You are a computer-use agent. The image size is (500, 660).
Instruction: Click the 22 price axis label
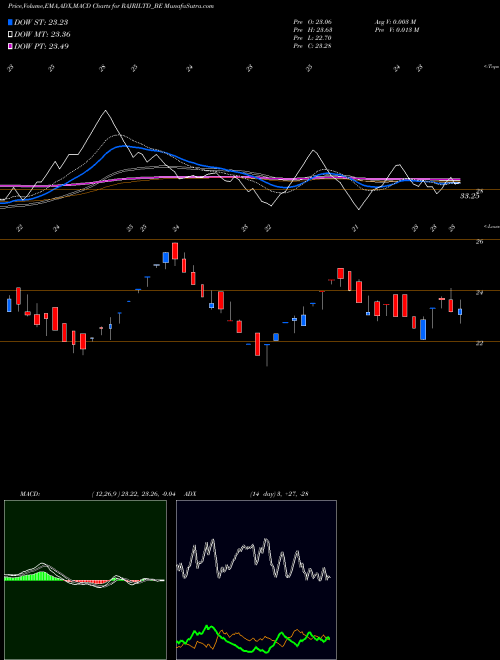(479, 343)
